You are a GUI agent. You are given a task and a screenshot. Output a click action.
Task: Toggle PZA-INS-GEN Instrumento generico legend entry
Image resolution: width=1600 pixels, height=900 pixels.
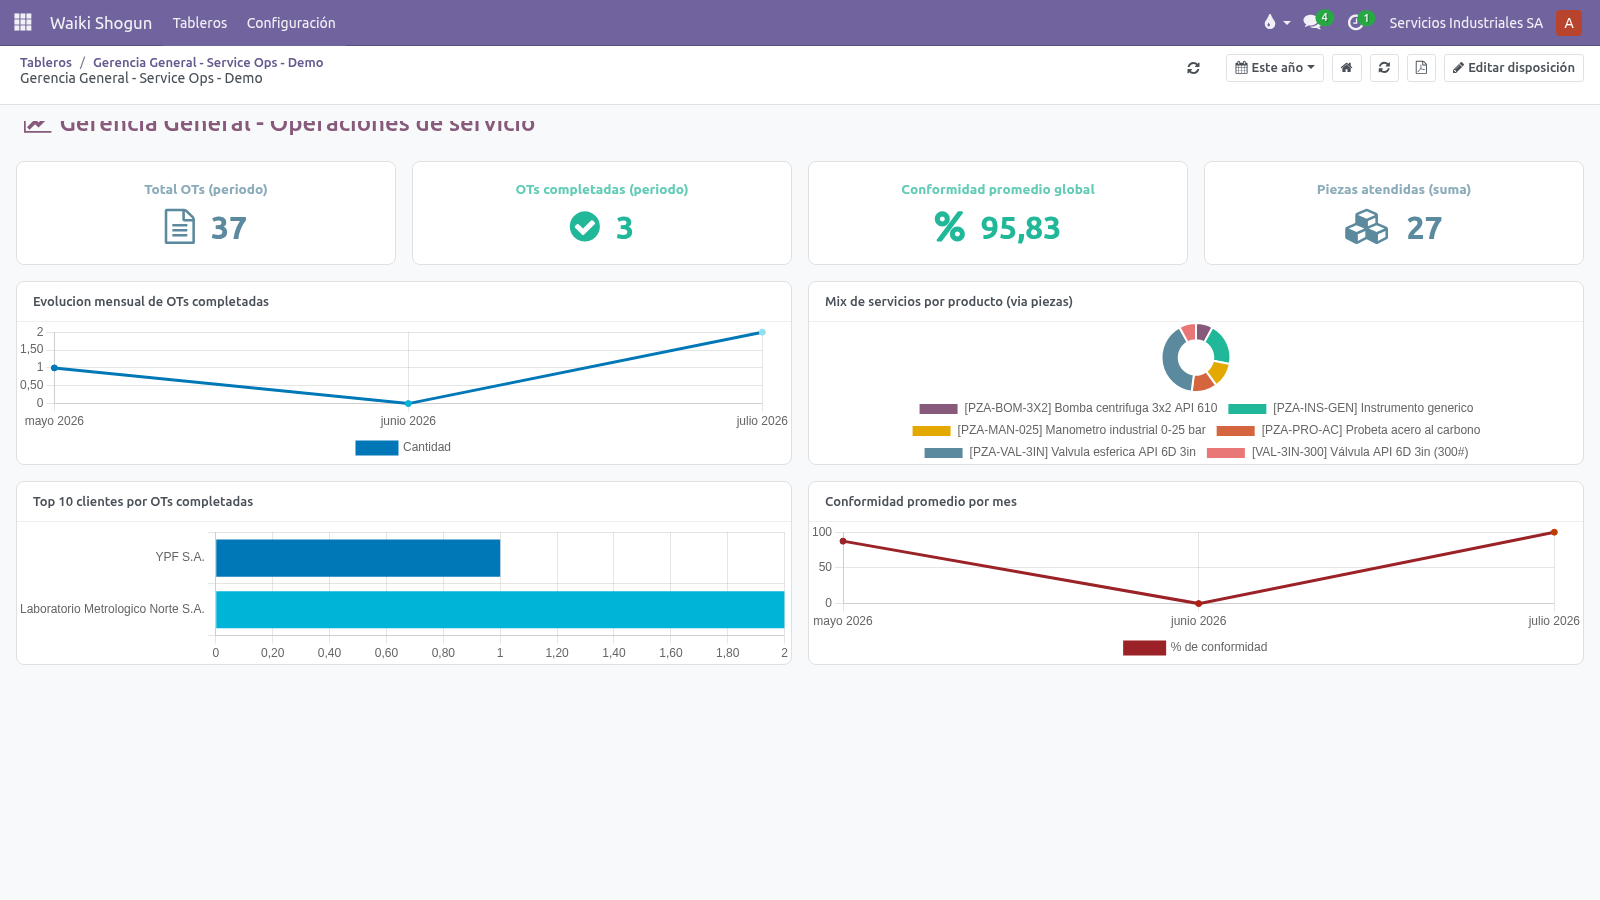tap(1351, 408)
